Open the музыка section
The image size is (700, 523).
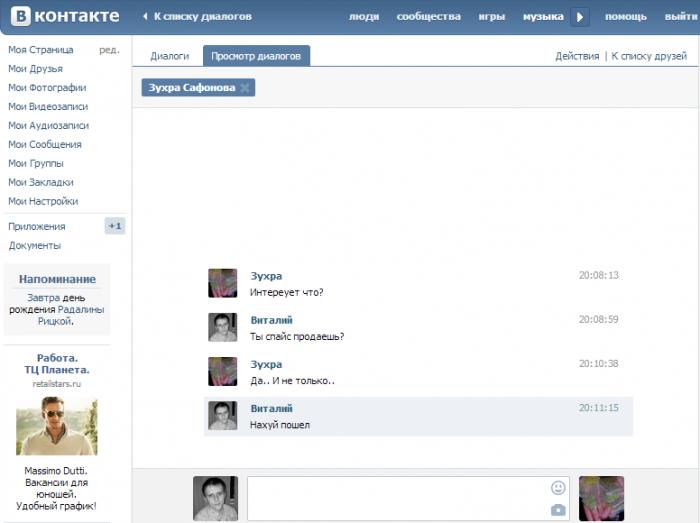[x=543, y=17]
